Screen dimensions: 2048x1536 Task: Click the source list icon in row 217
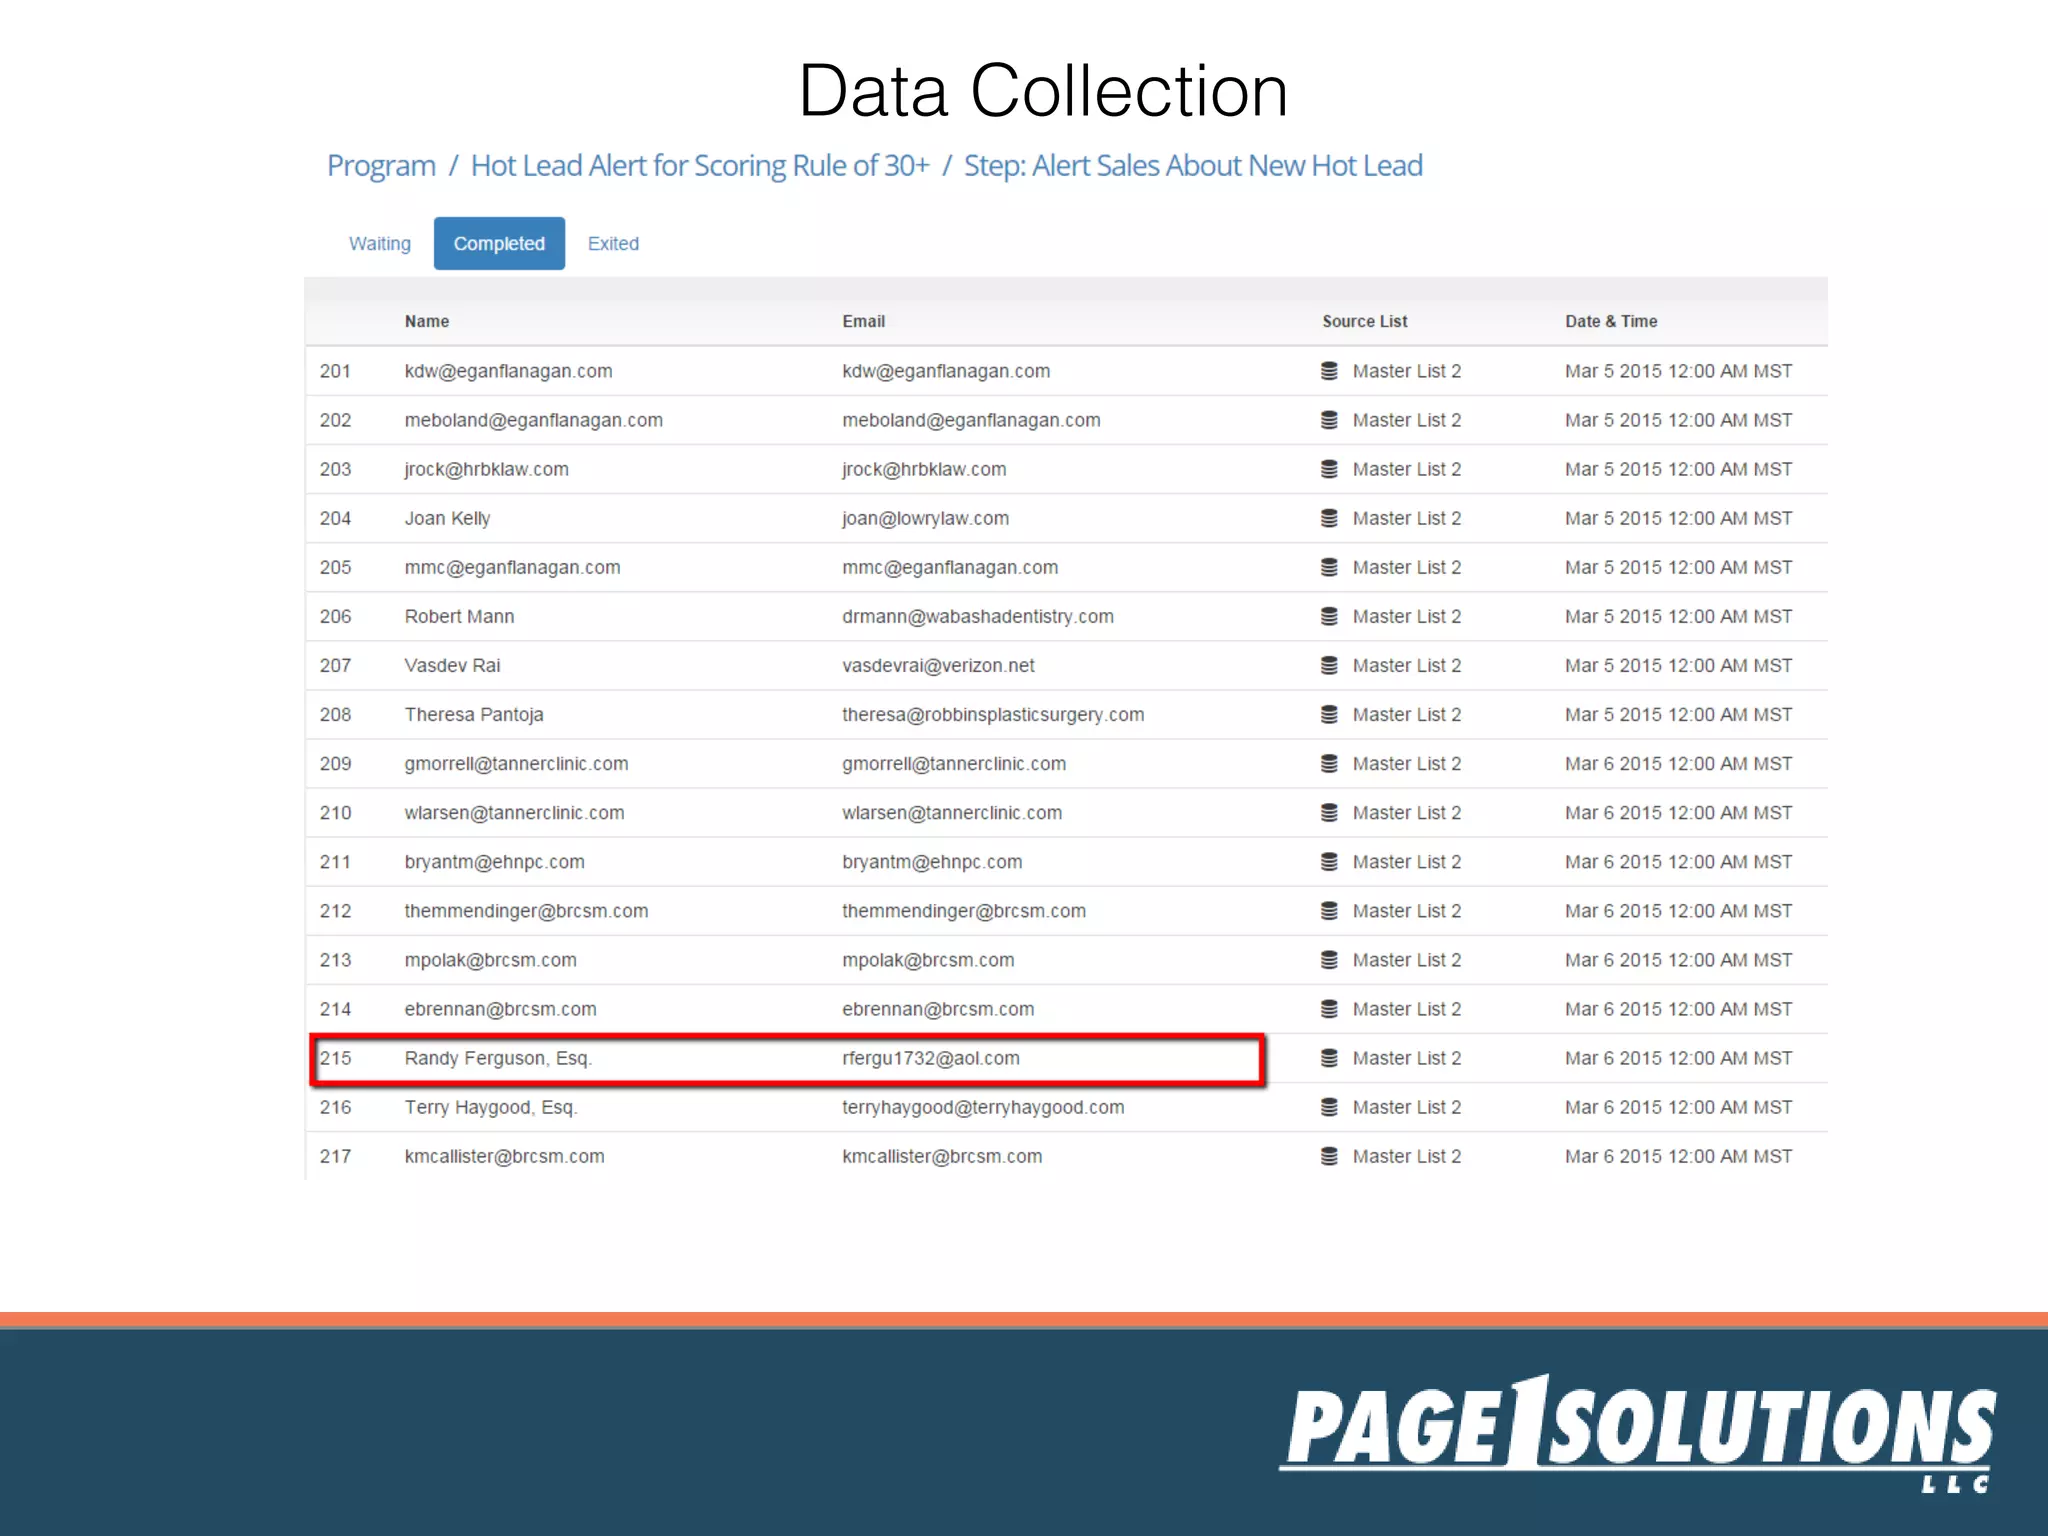(x=1329, y=1155)
